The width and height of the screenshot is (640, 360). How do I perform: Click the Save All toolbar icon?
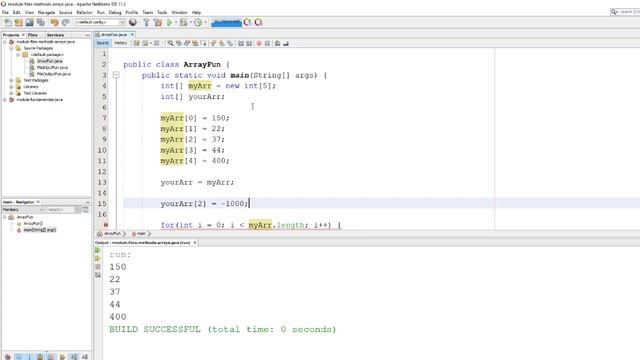click(41, 22)
